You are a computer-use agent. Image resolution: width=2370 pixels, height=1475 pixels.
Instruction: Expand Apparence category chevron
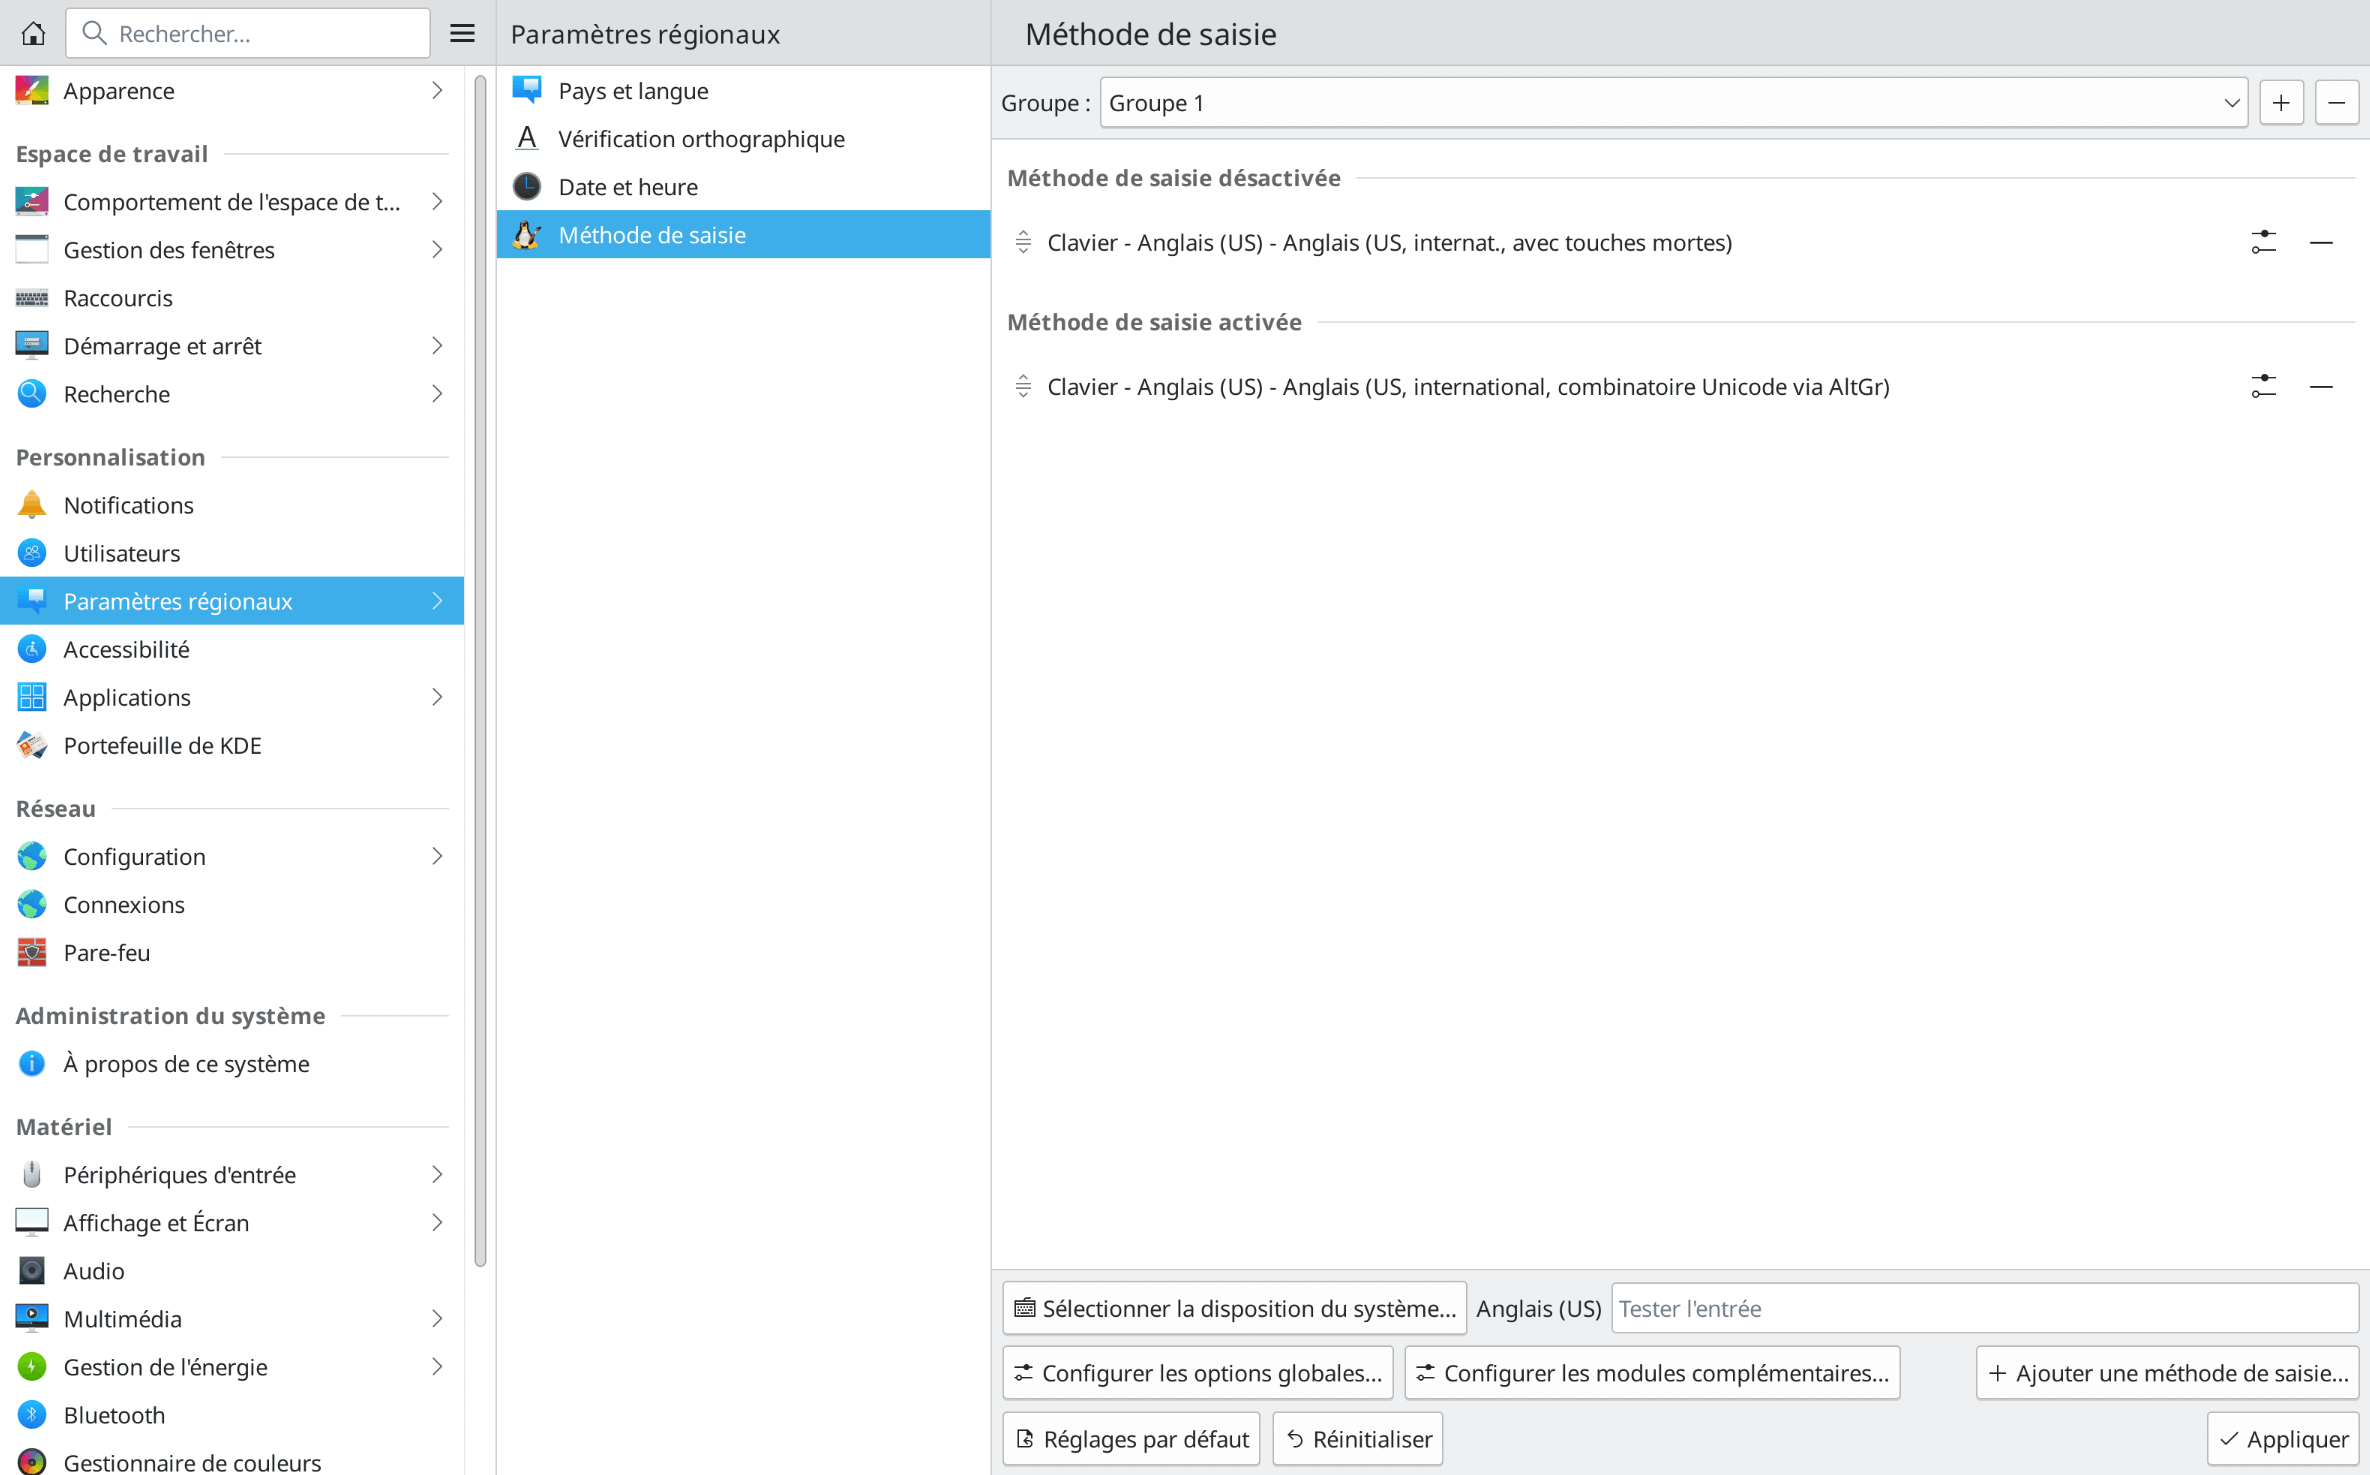(437, 90)
